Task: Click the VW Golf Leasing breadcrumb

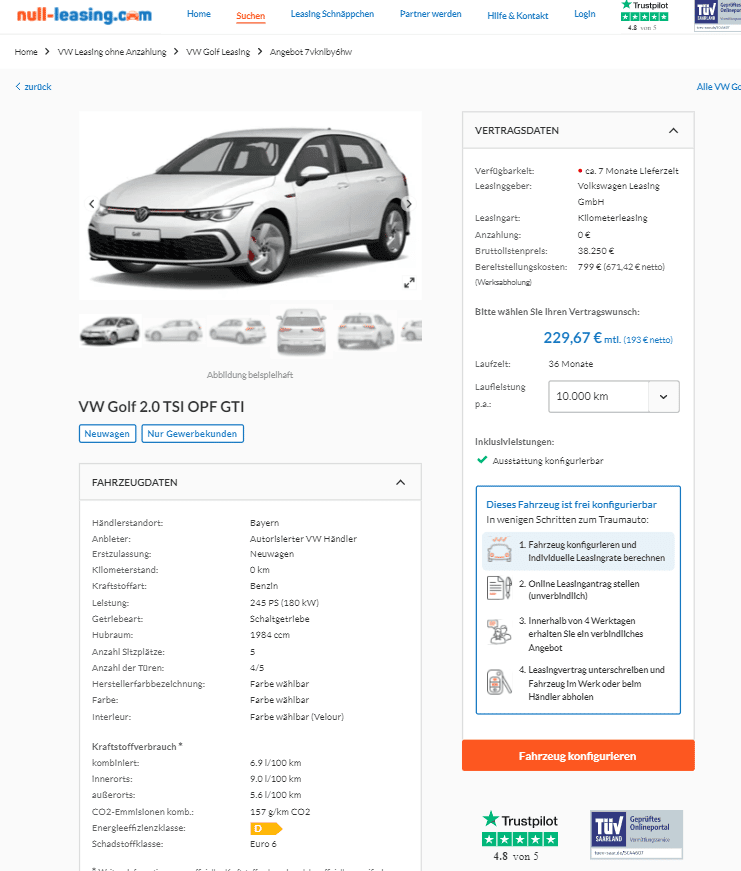Action: (218, 52)
